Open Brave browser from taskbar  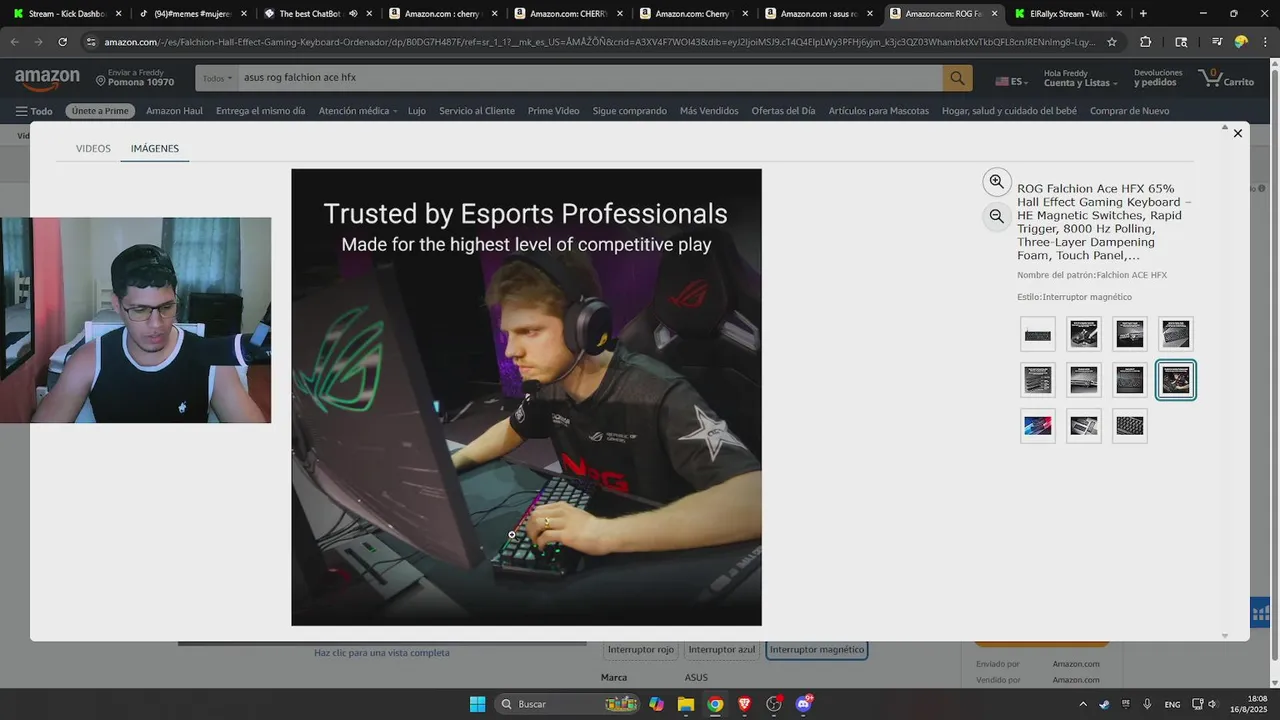click(744, 704)
